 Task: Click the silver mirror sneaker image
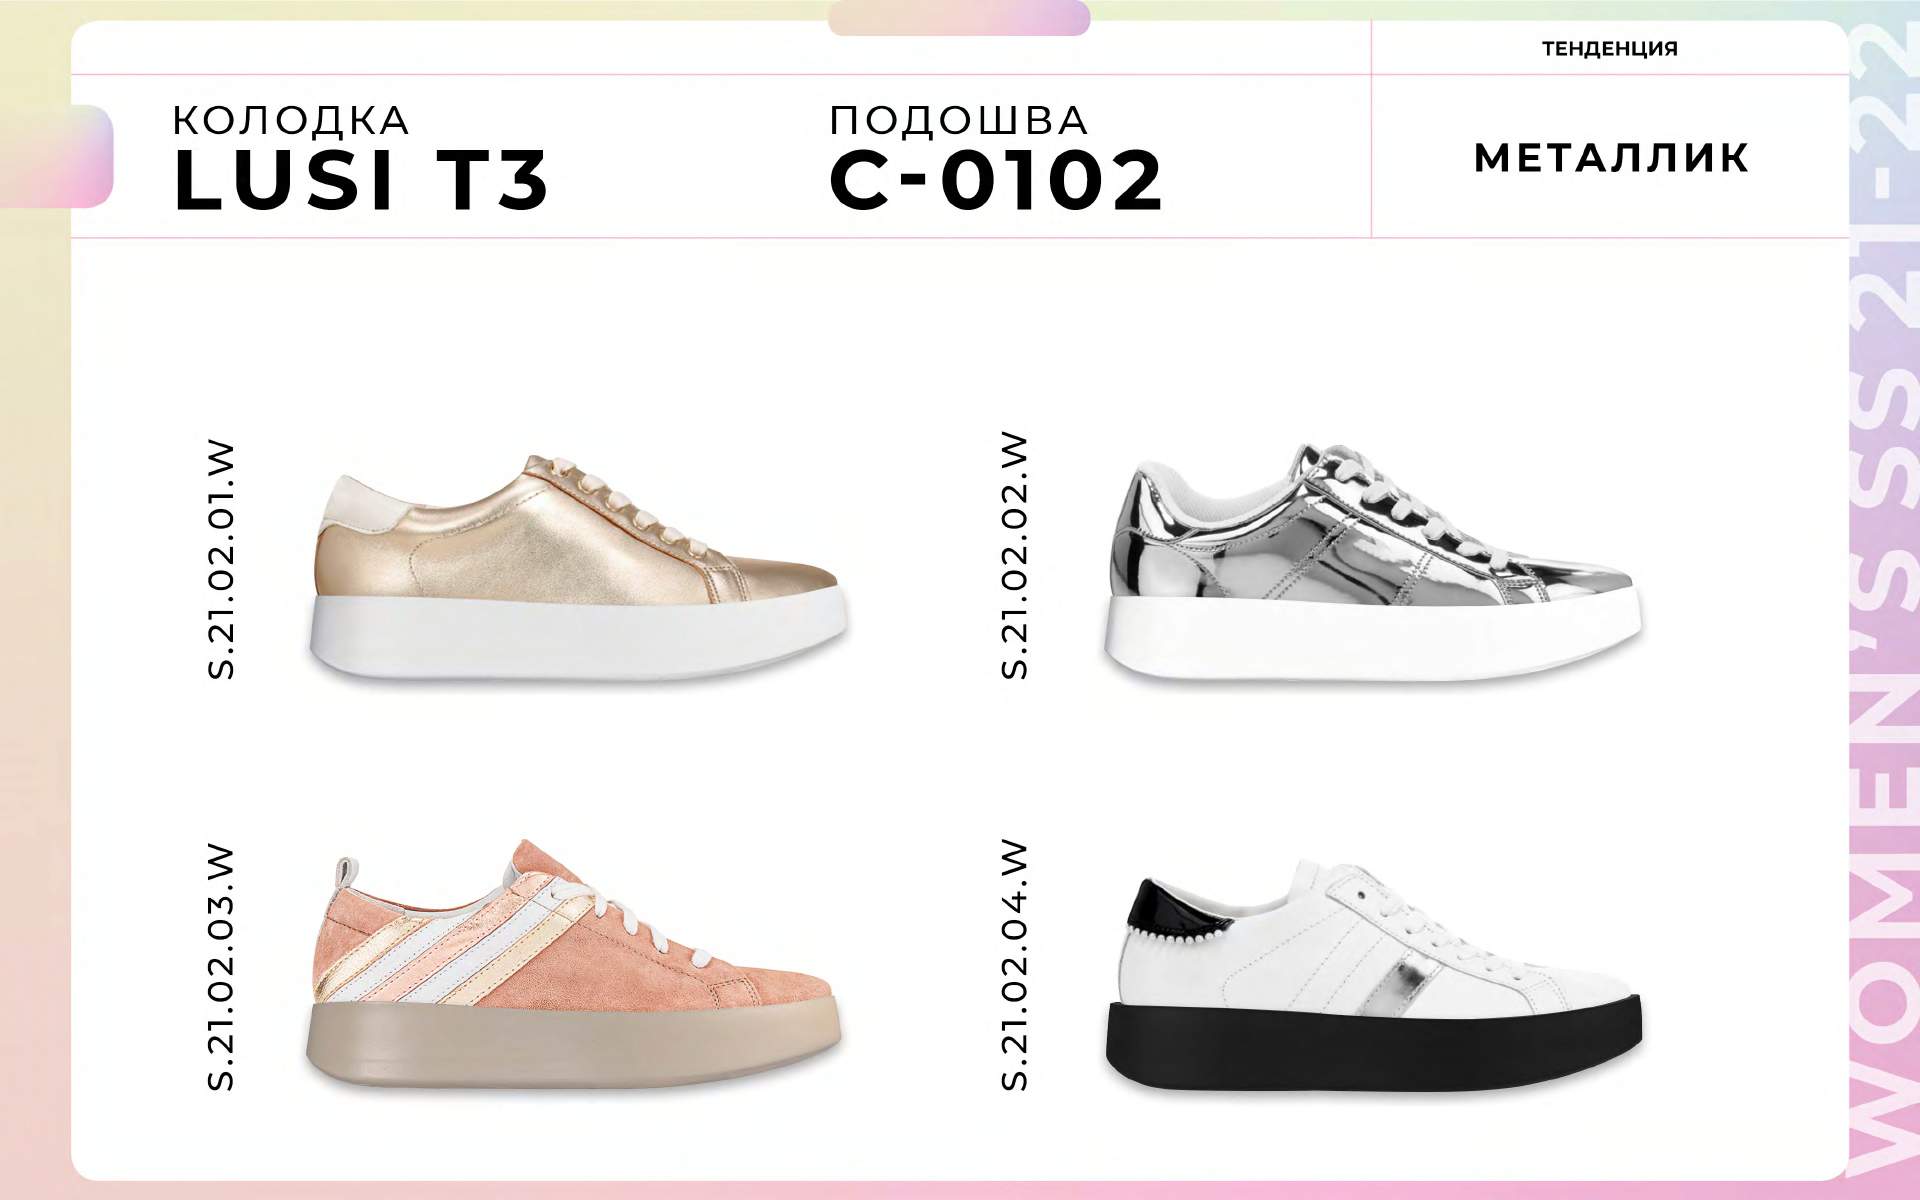(1373, 562)
